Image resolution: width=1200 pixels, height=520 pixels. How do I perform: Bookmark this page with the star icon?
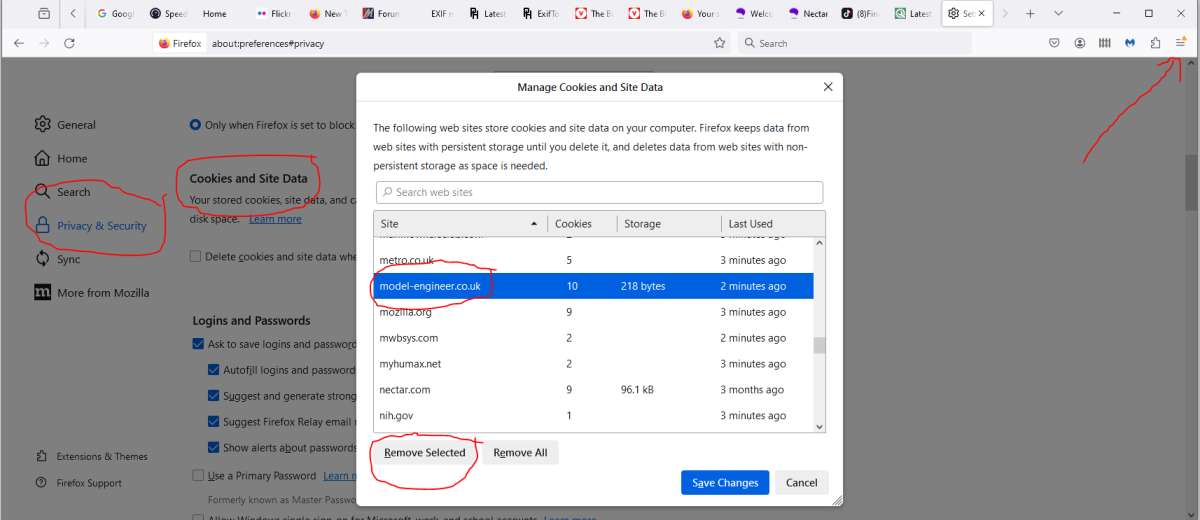[x=719, y=43]
